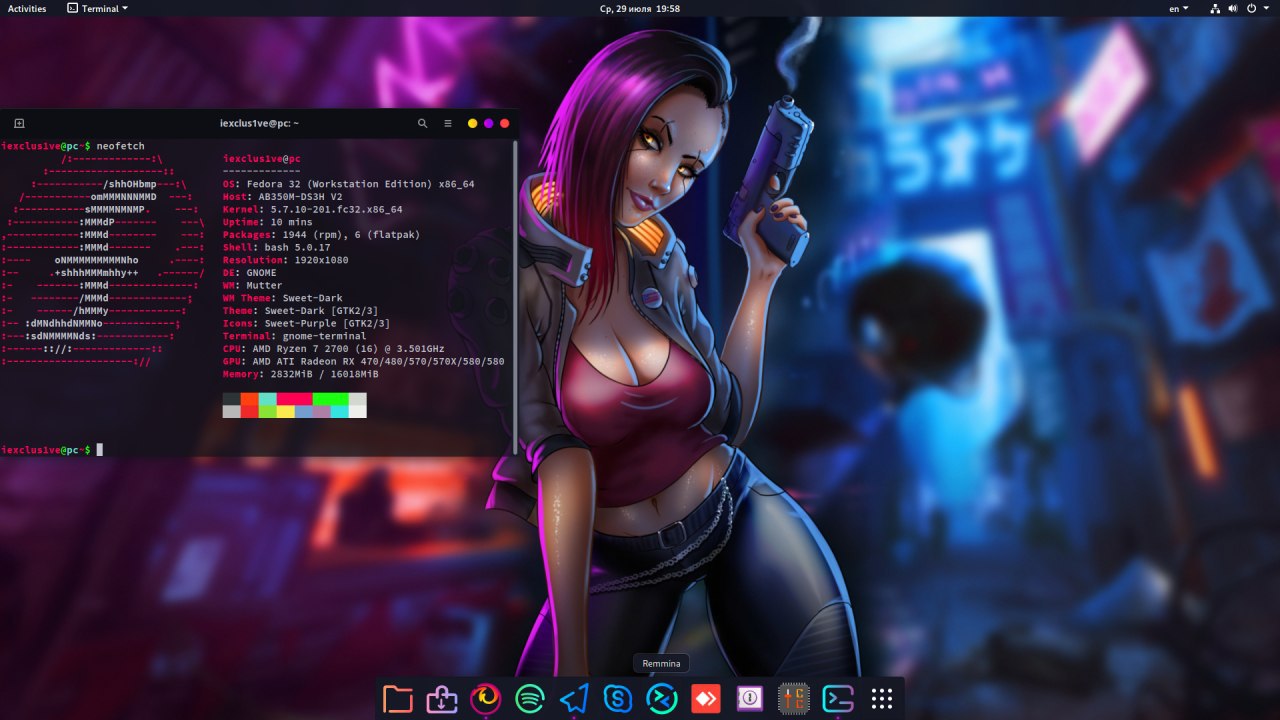Click the 'Terminal: gnome-terminal' line
Screen dimensions: 1280x720
(294, 336)
